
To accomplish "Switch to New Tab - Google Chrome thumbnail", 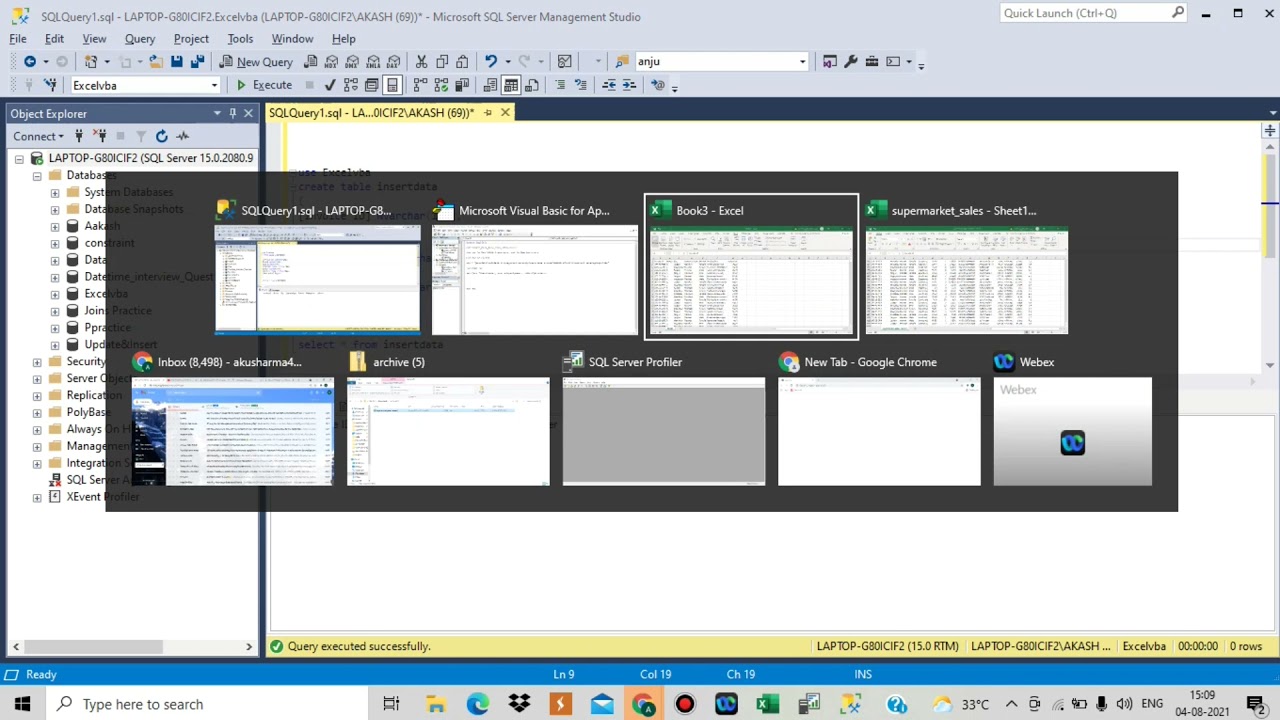I will pos(879,418).
